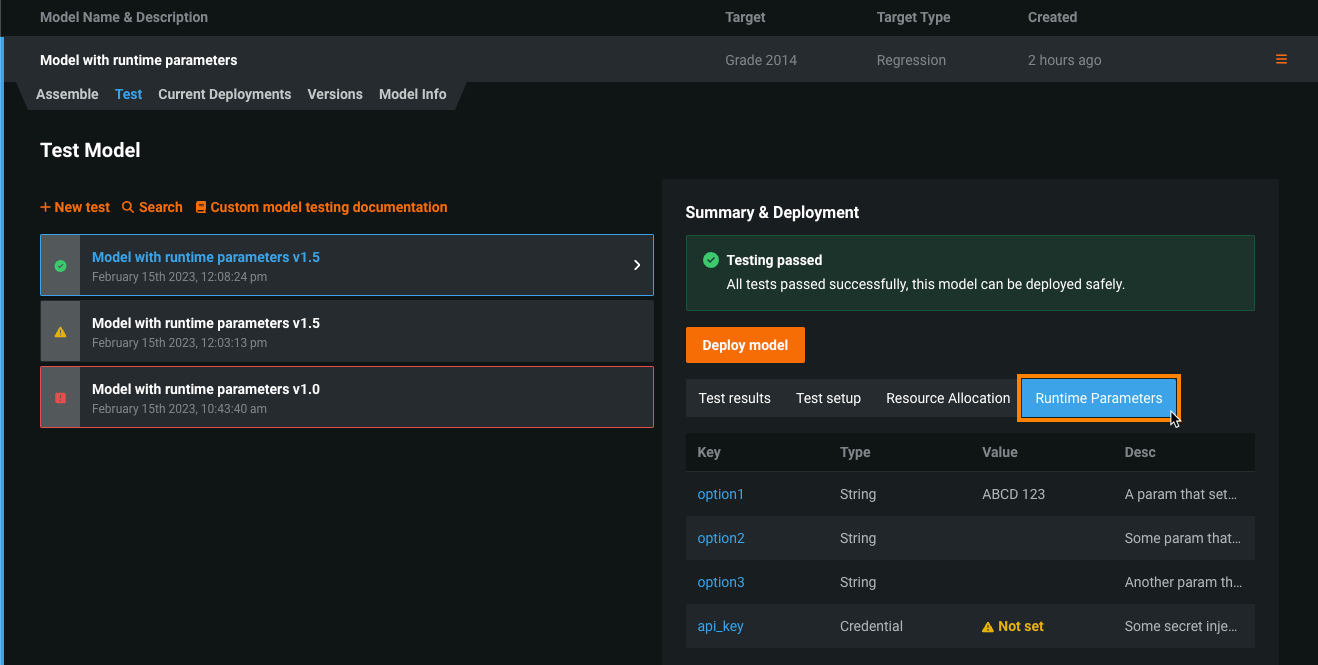Click the magnifier Search icon
The height and width of the screenshot is (665, 1318).
coord(128,207)
